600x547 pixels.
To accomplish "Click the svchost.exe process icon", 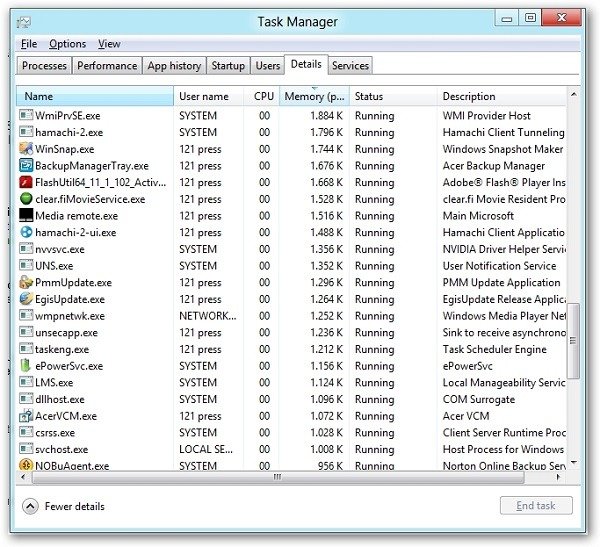I will point(26,449).
